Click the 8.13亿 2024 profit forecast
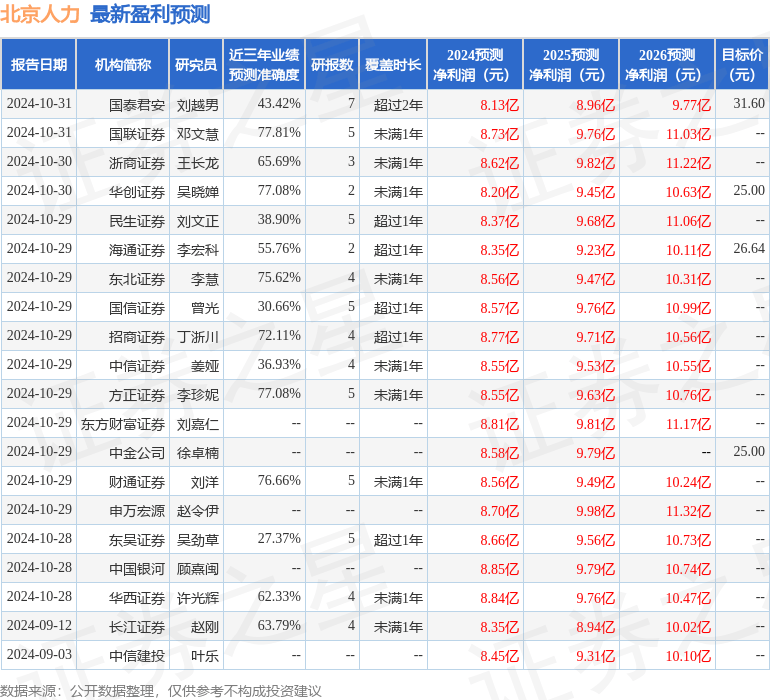This screenshot has height=700, width=770. coord(499,105)
